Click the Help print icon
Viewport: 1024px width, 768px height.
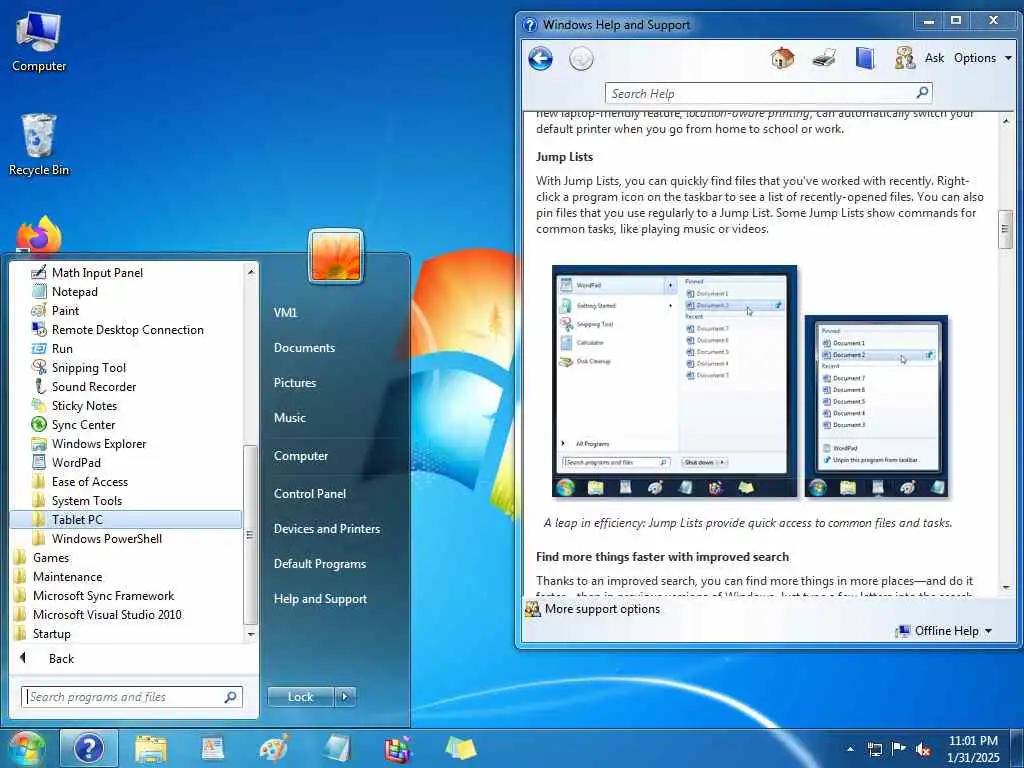pos(824,58)
